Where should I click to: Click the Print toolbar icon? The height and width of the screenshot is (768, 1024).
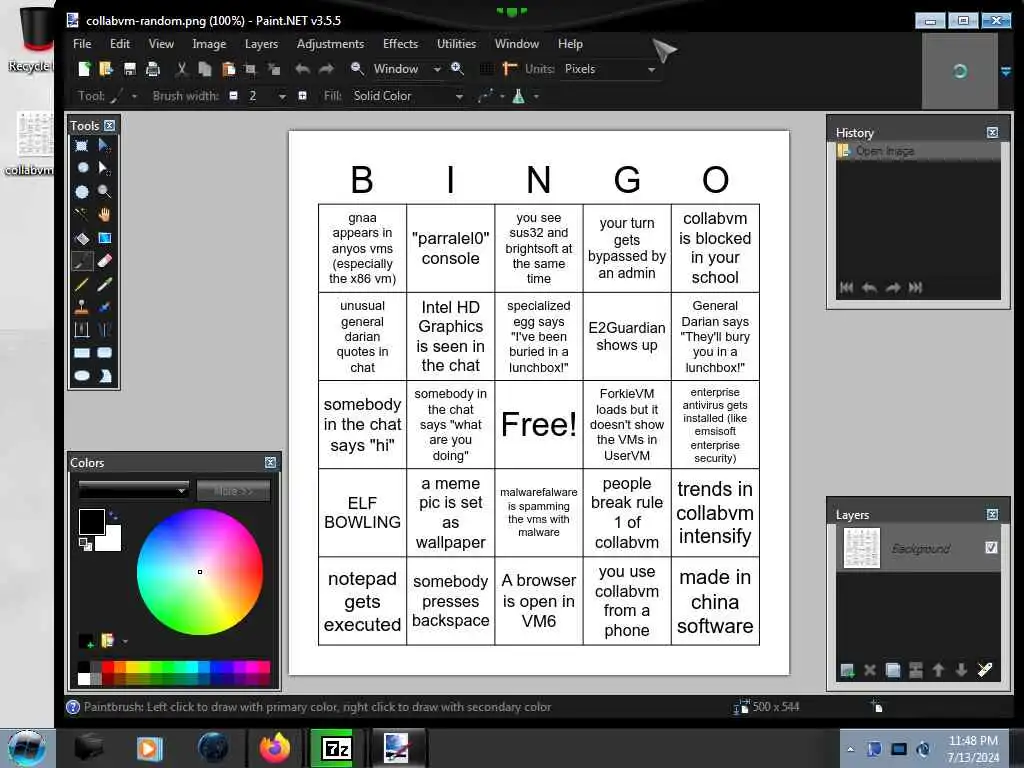click(x=153, y=69)
